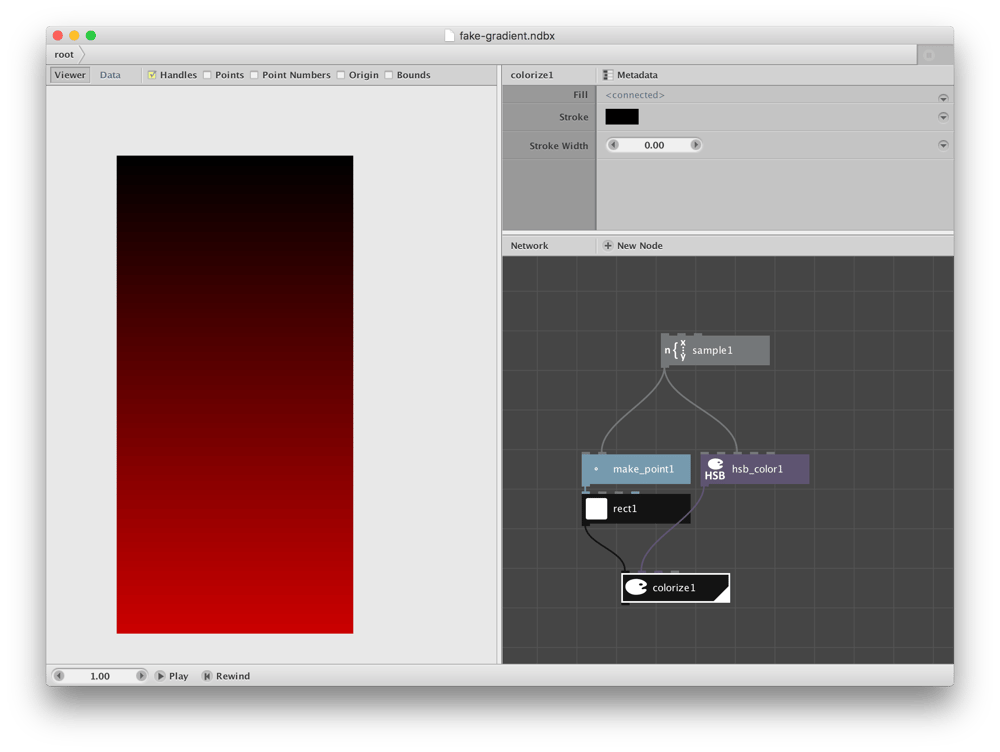Select the make_point1 node
The width and height of the screenshot is (1000, 752).
tap(636, 469)
